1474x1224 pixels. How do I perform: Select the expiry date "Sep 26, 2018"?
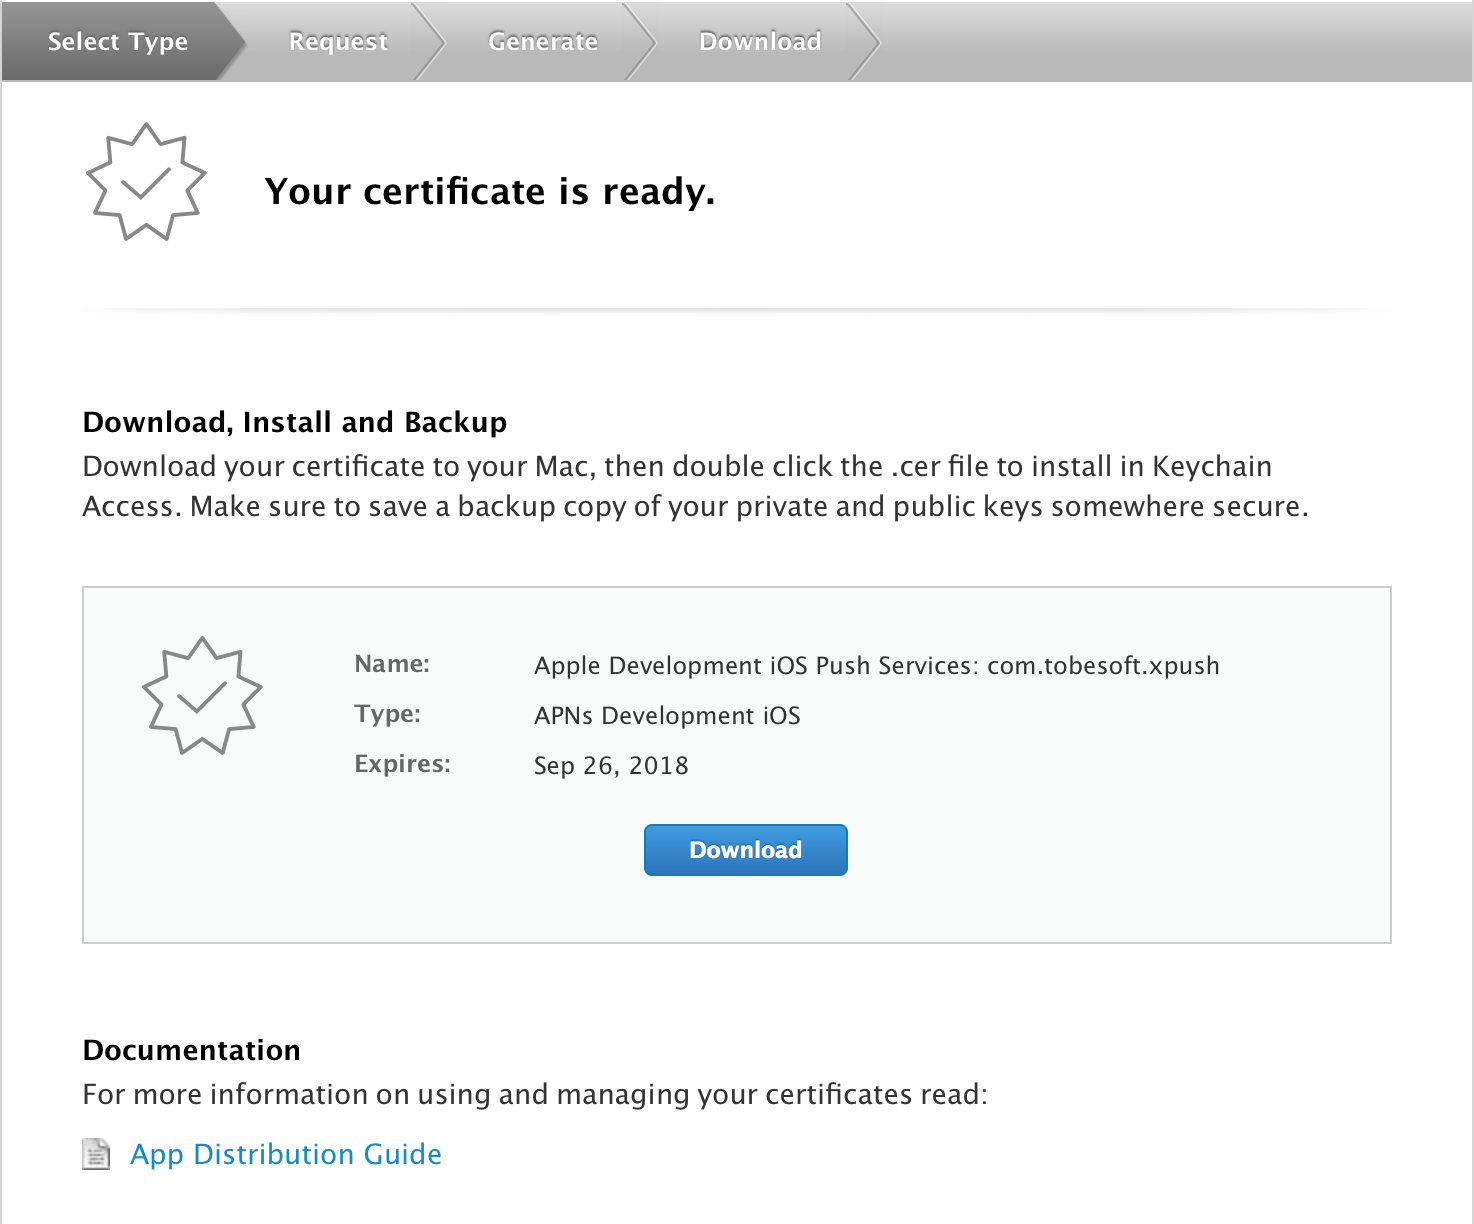pos(611,766)
